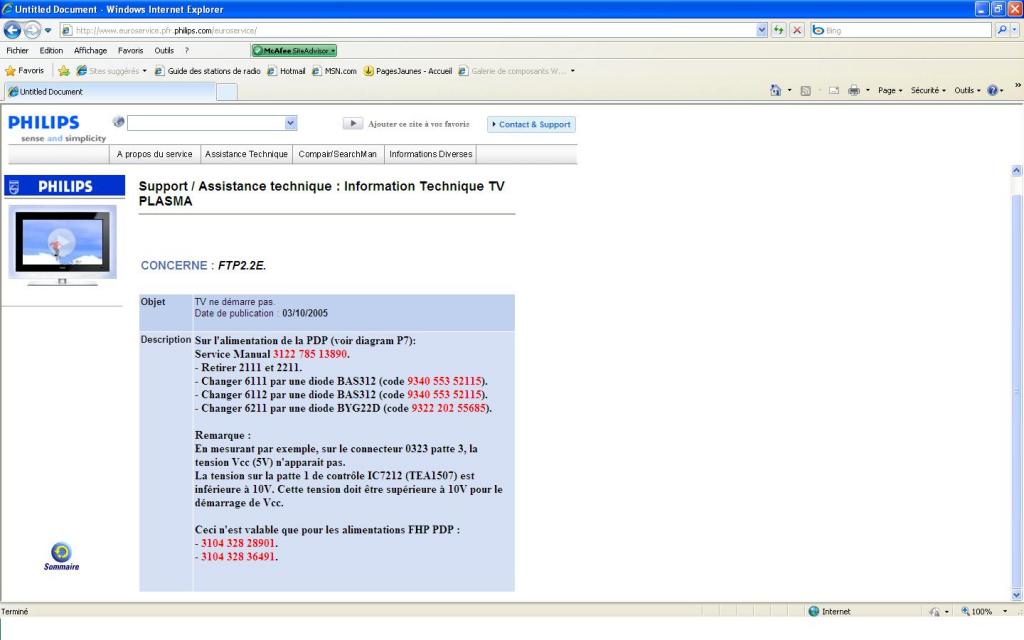Image resolution: width=1024 pixels, height=640 pixels.
Task: Stop page loading with the red X
Action: click(797, 30)
